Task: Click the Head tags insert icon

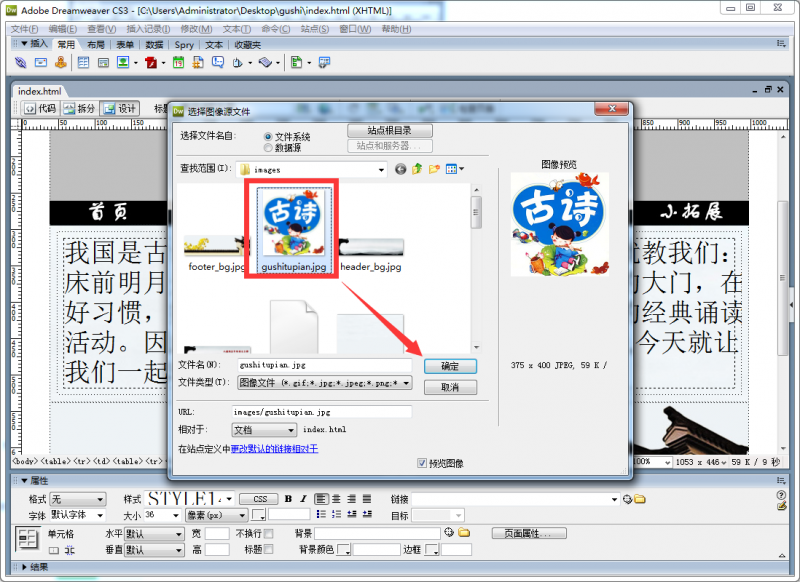Action: point(238,63)
